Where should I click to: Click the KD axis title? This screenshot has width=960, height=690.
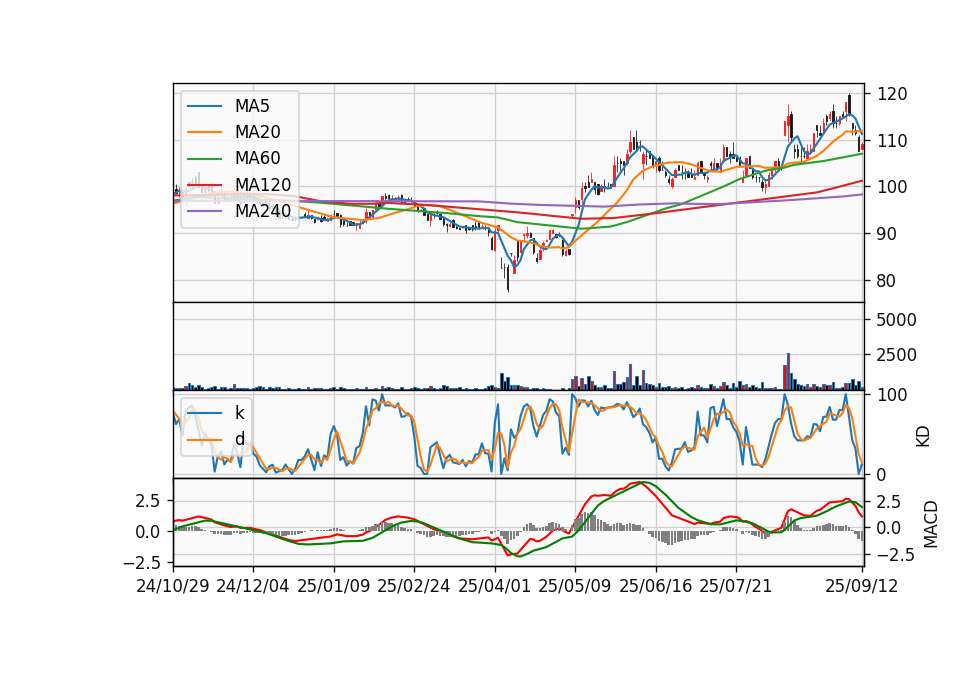pyautogui.click(x=923, y=436)
